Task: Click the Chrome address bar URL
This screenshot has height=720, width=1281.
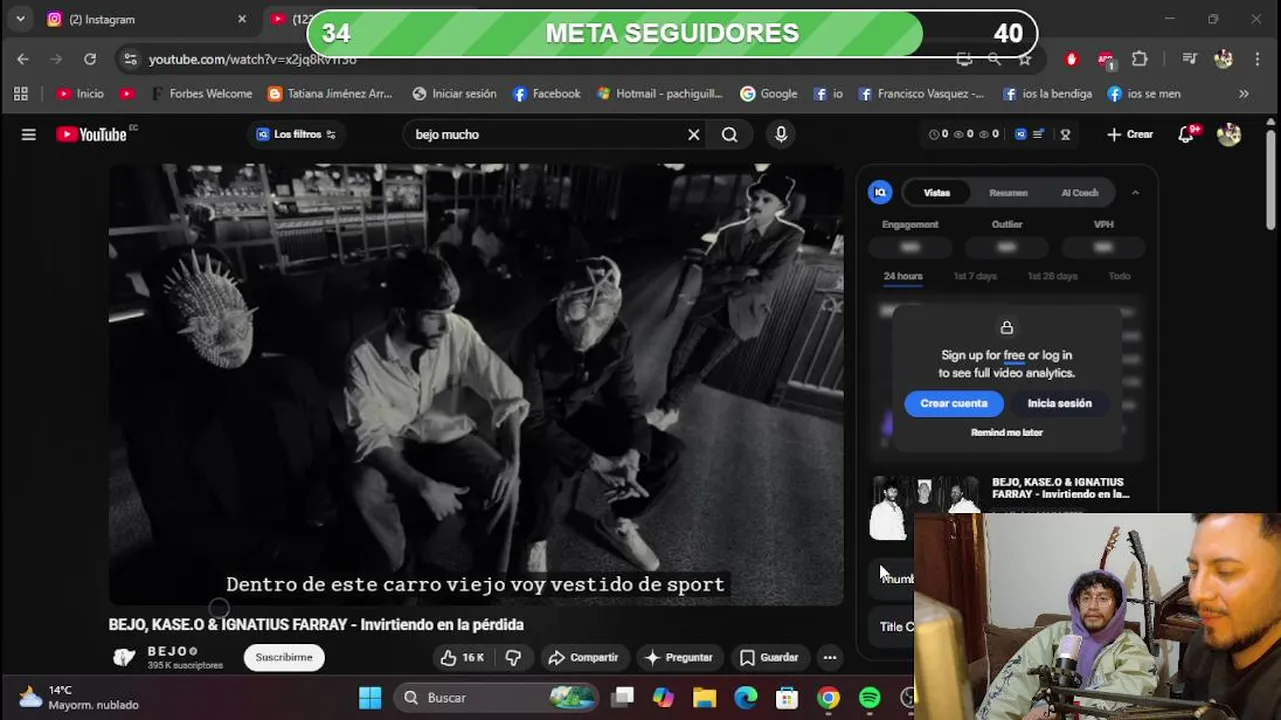Action: (x=253, y=60)
